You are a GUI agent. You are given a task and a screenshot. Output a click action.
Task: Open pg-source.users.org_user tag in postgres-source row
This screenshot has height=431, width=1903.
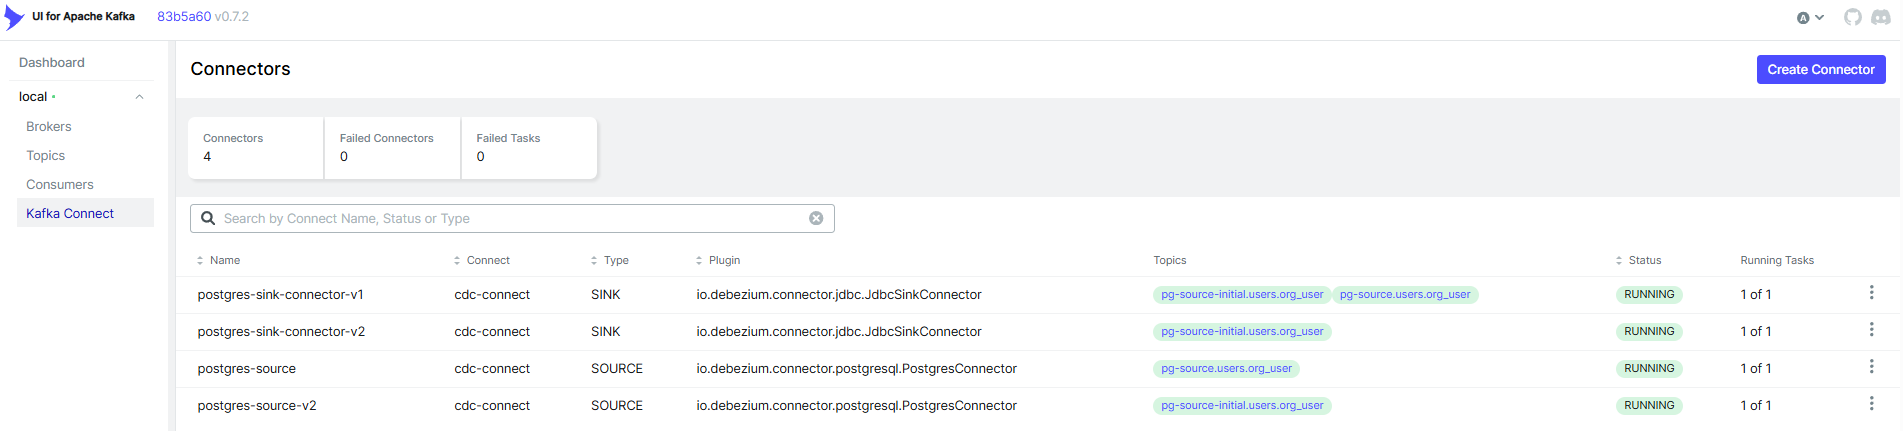1226,369
